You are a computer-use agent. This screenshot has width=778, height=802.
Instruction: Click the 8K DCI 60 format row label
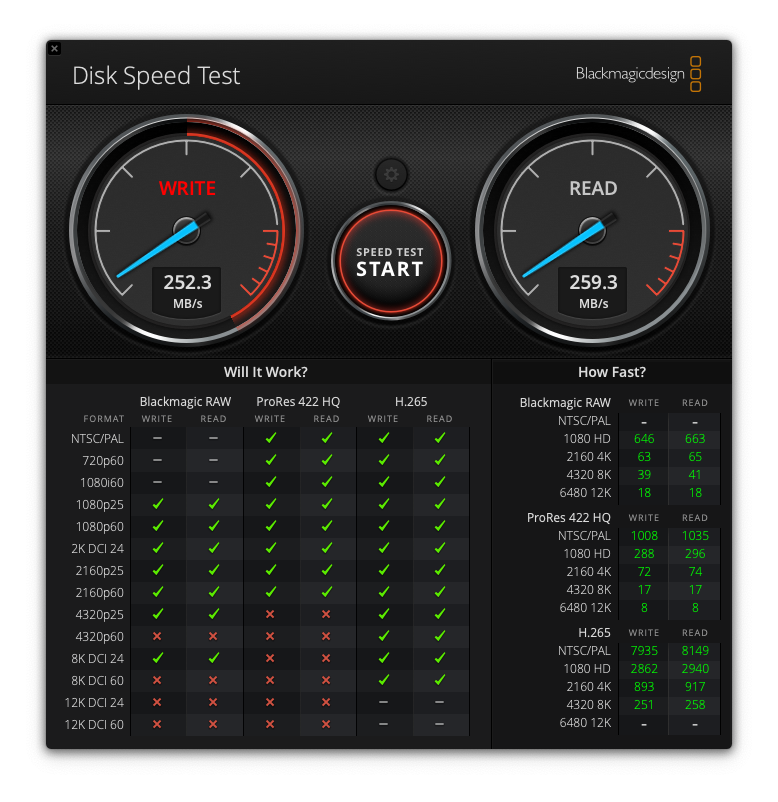pyautogui.click(x=97, y=681)
